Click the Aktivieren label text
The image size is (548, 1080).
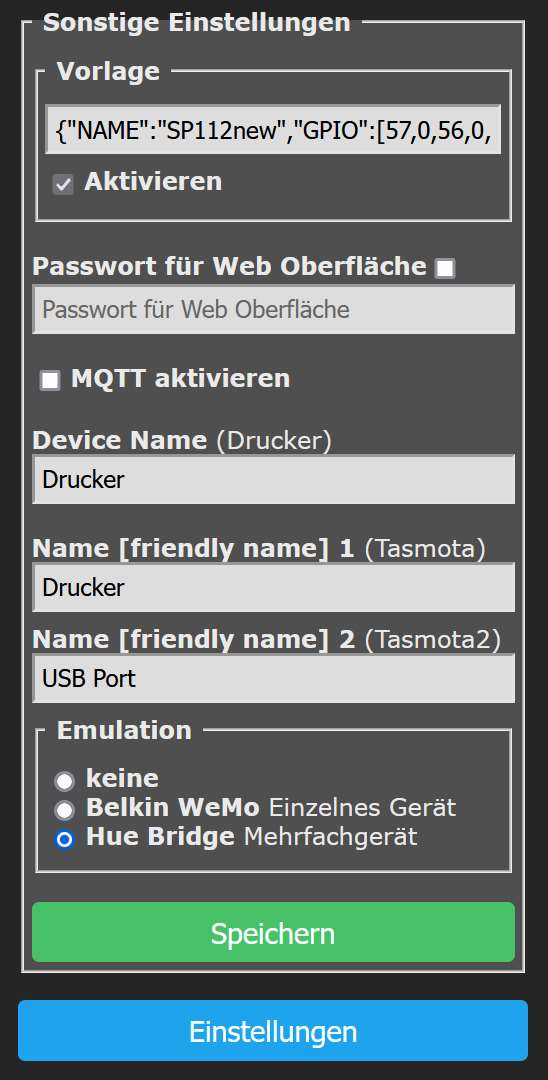click(153, 182)
